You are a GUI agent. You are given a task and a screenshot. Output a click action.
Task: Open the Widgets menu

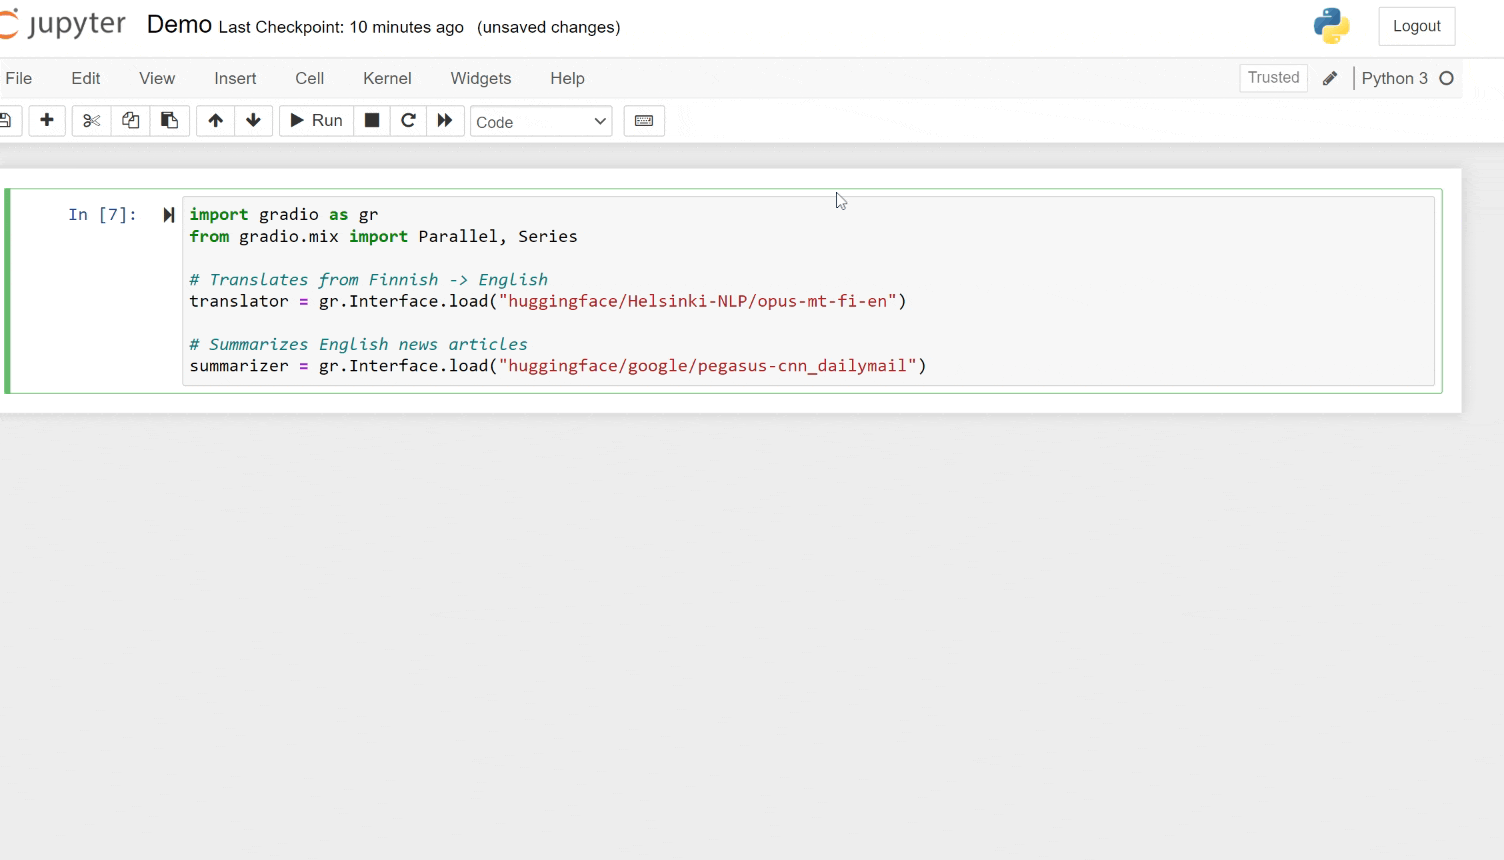(x=480, y=78)
